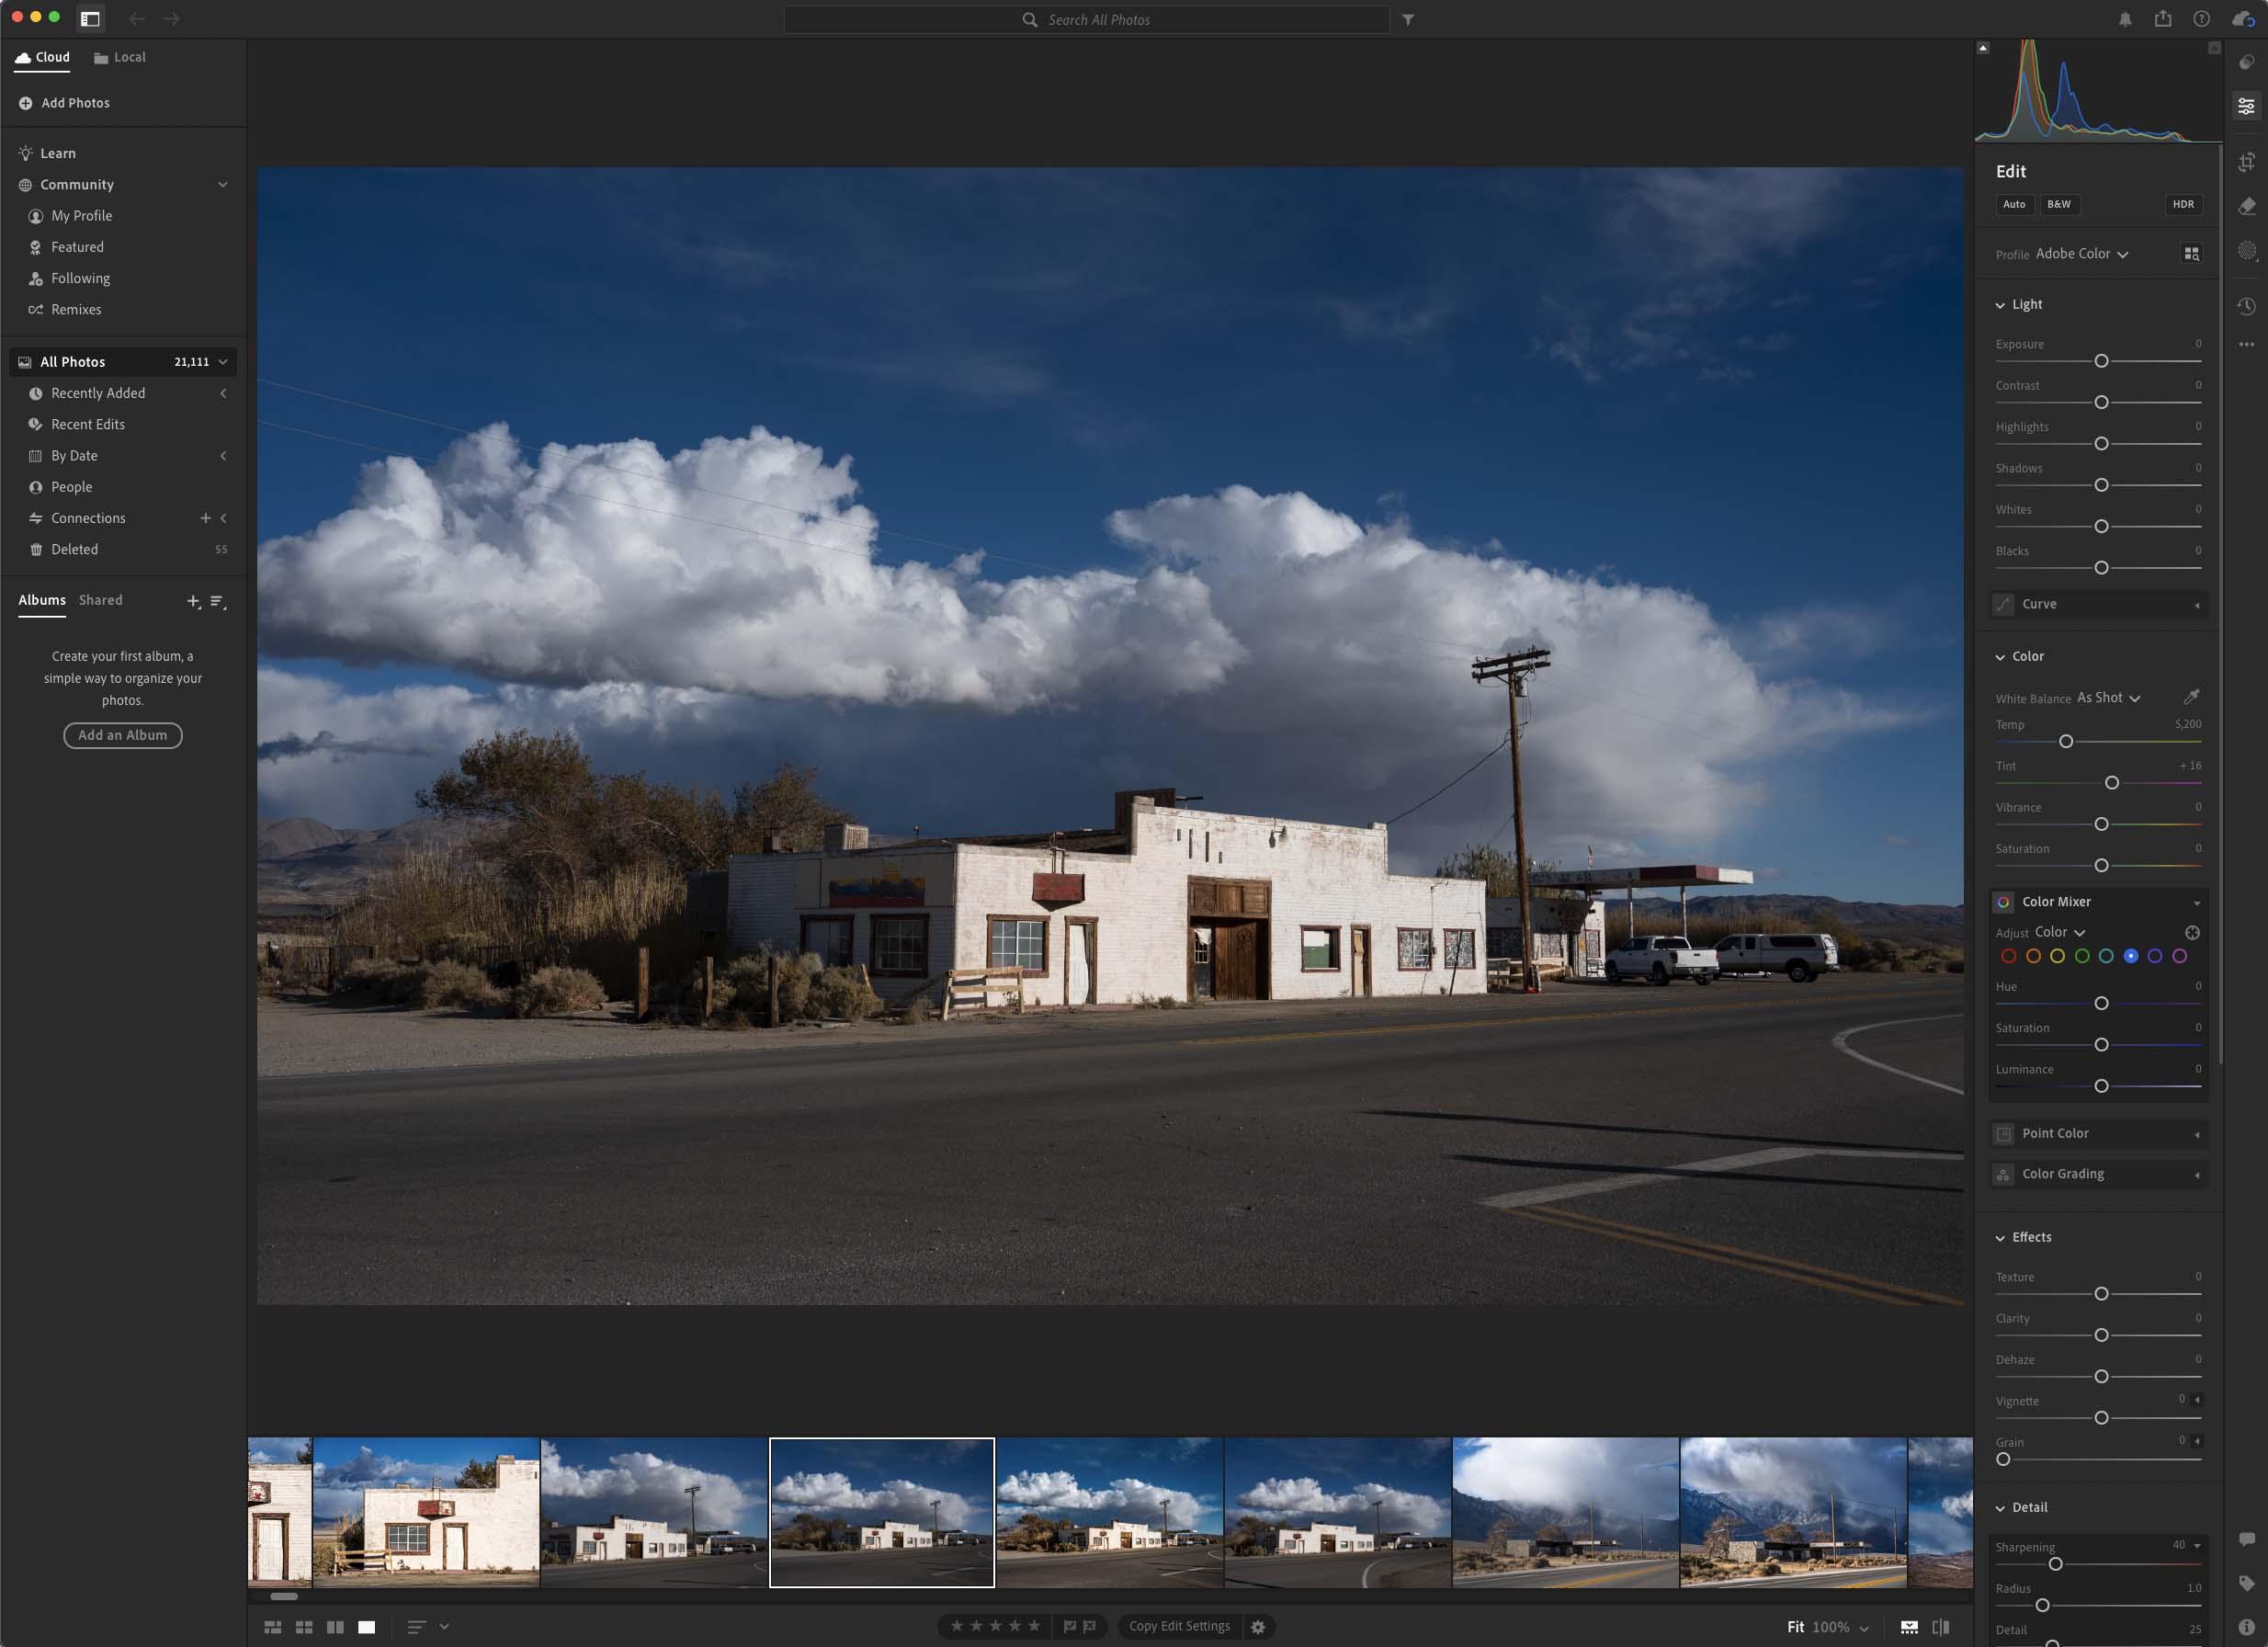Screen dimensions: 2268x1647
Task: Click the white balance eyedropper
Action: [2190, 697]
